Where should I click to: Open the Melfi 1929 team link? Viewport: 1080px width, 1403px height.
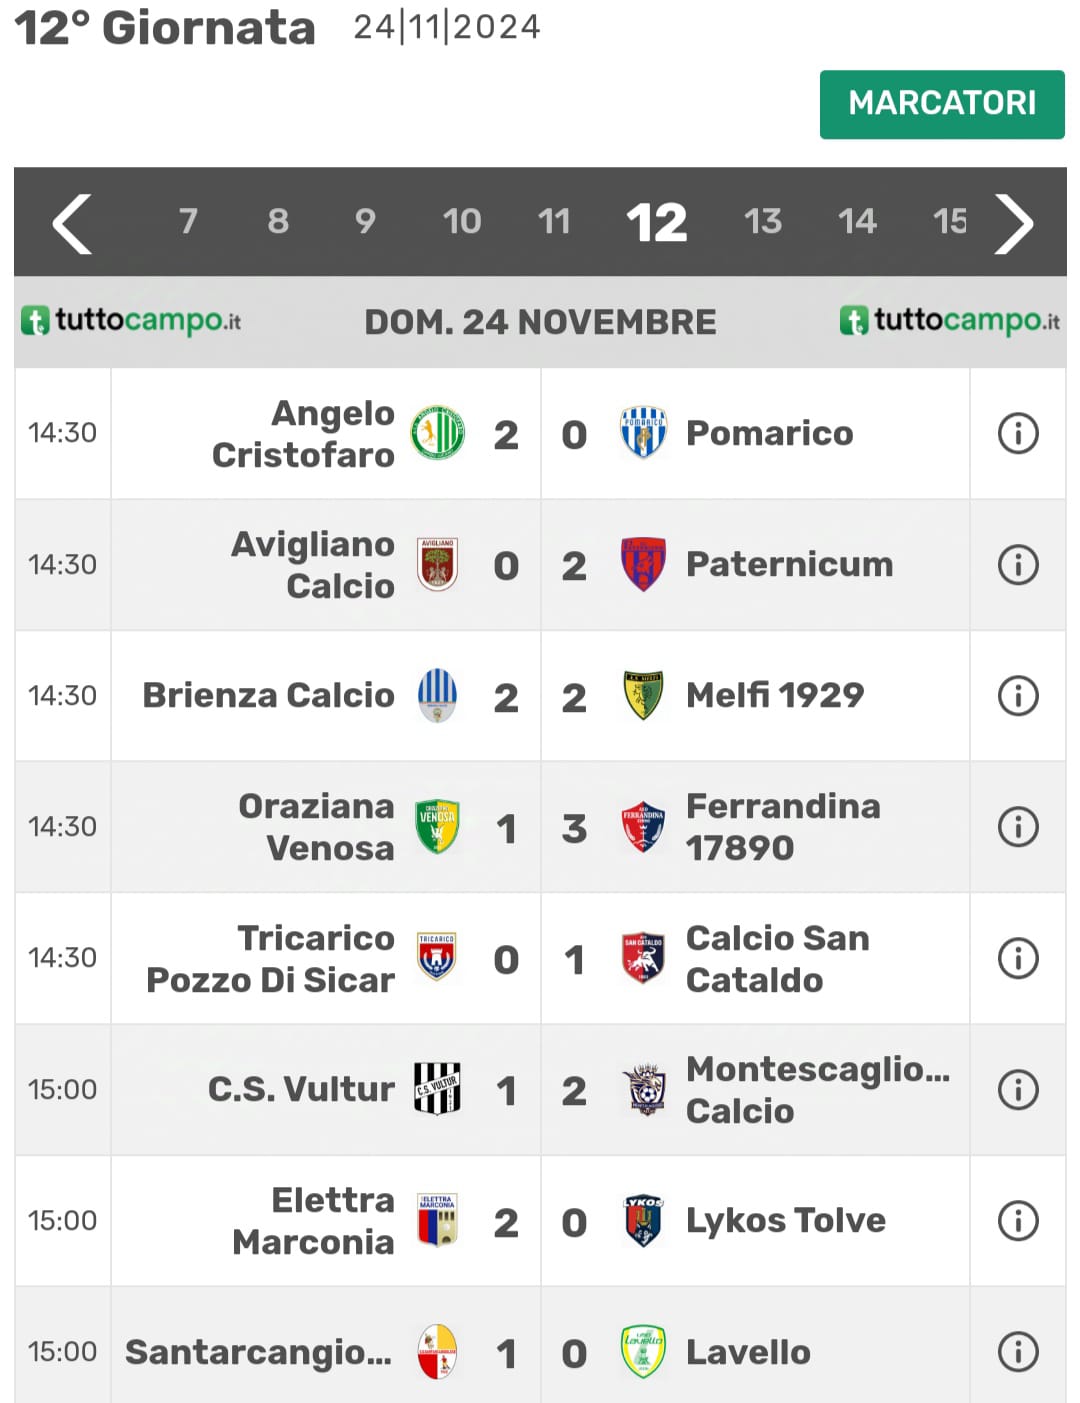pos(775,695)
